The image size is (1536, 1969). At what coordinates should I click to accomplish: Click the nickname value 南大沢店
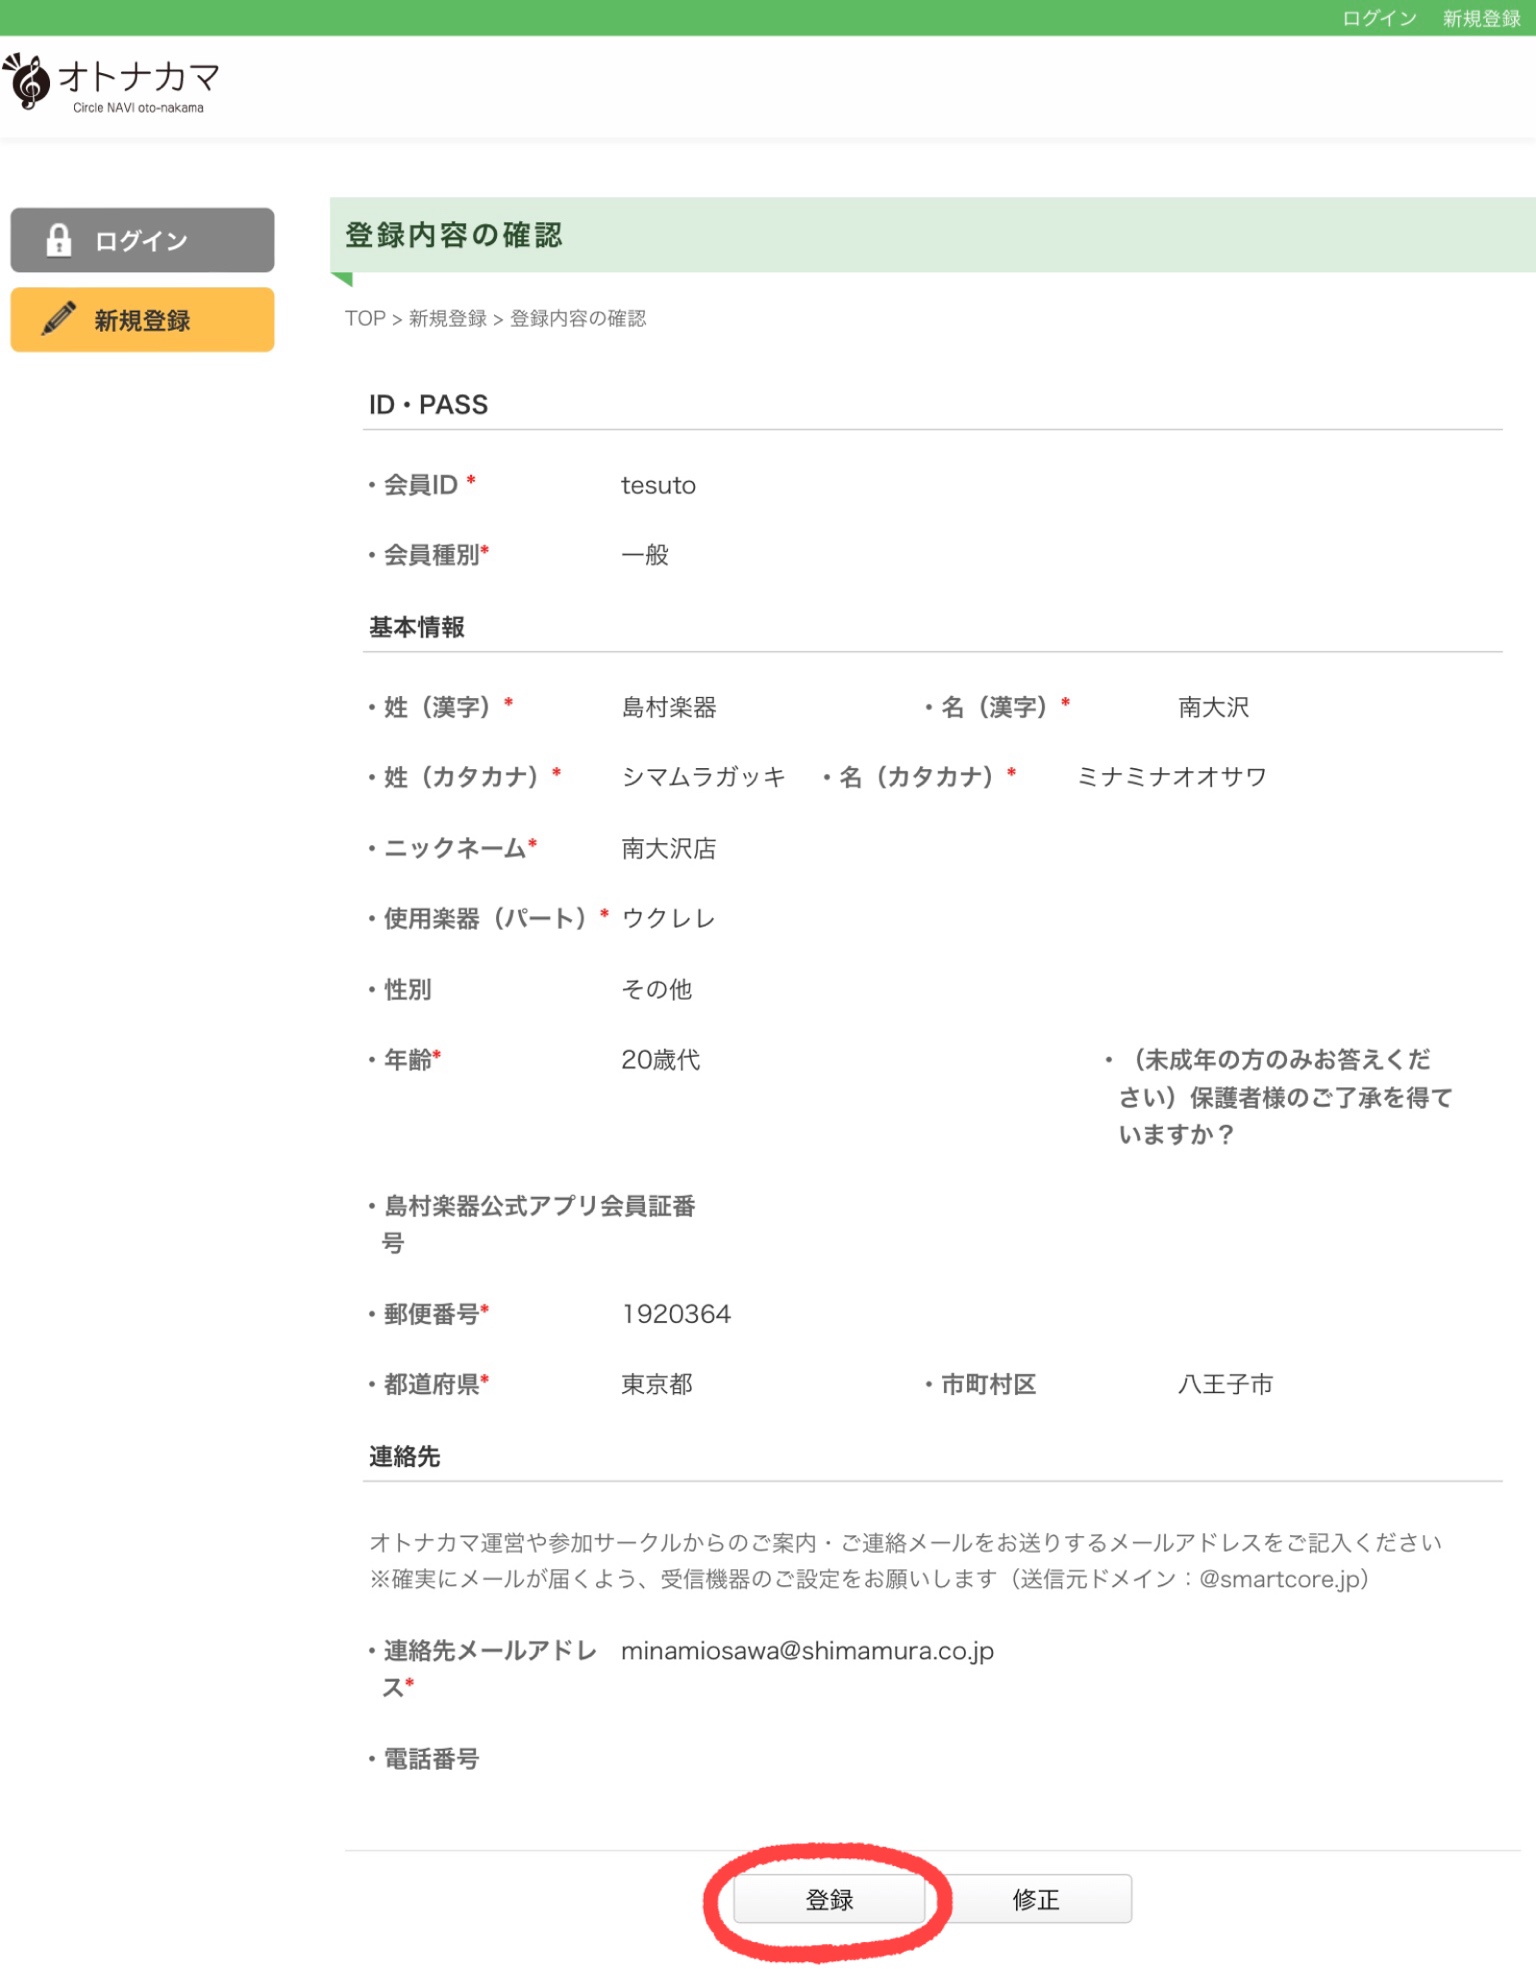pyautogui.click(x=669, y=848)
